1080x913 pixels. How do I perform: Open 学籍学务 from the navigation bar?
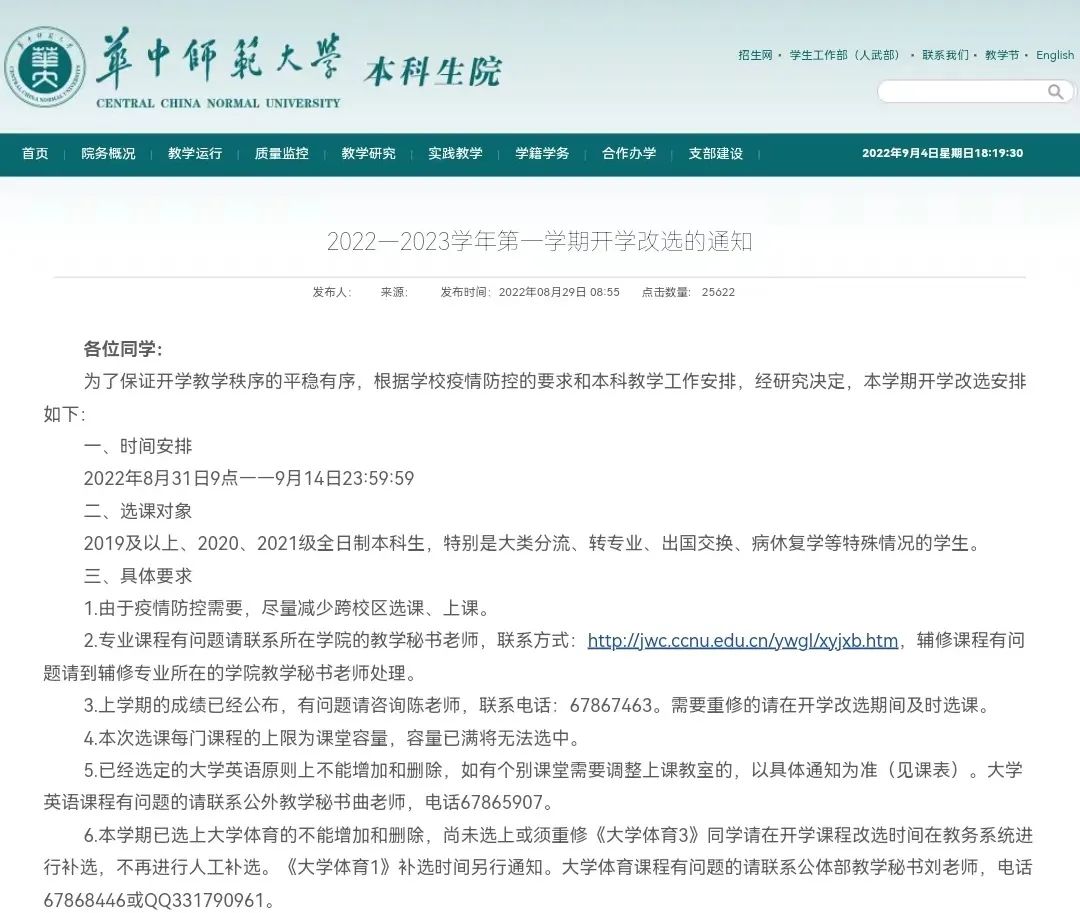[x=542, y=154]
